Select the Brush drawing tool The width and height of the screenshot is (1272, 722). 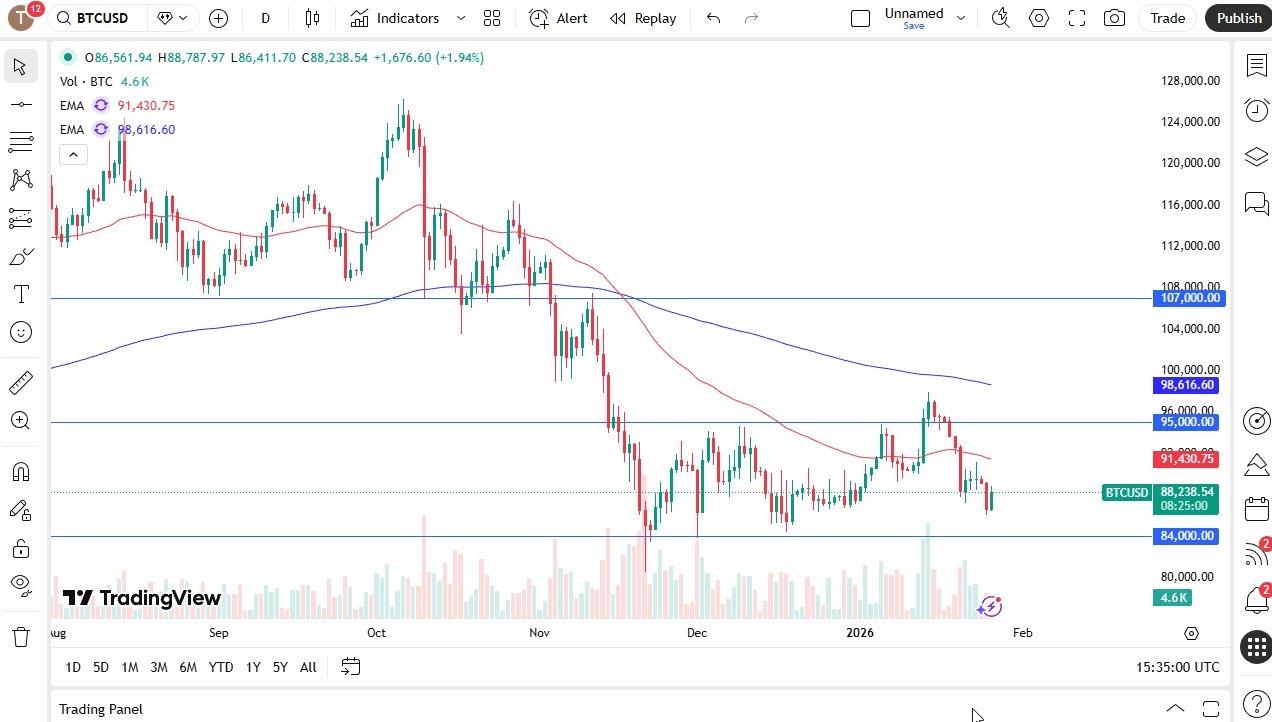click(x=20, y=256)
